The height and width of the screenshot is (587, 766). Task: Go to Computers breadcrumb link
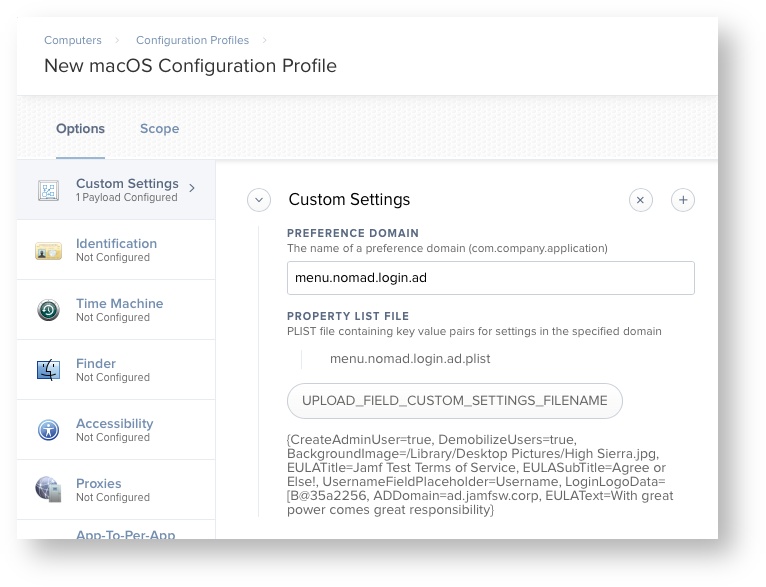[73, 40]
